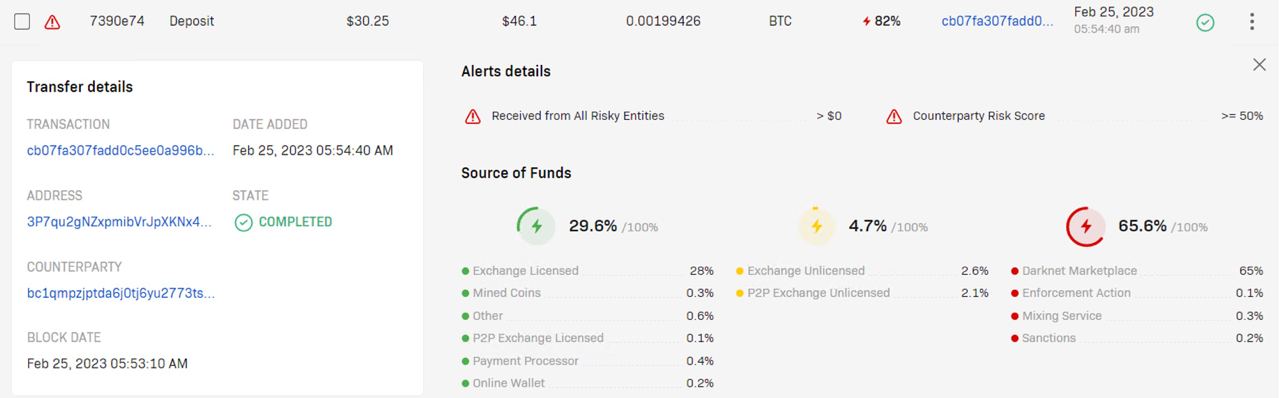This screenshot has width=1280, height=398.
Task: Tick the checkbox for transfer 7390e74
Action: tap(22, 21)
